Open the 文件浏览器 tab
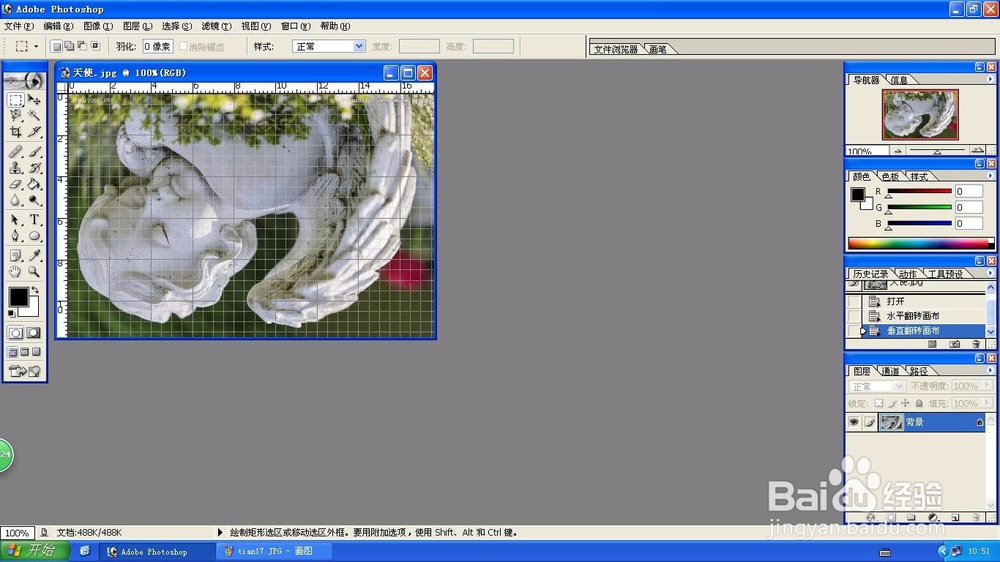Screen dimensions: 1000x562 tap(616, 49)
